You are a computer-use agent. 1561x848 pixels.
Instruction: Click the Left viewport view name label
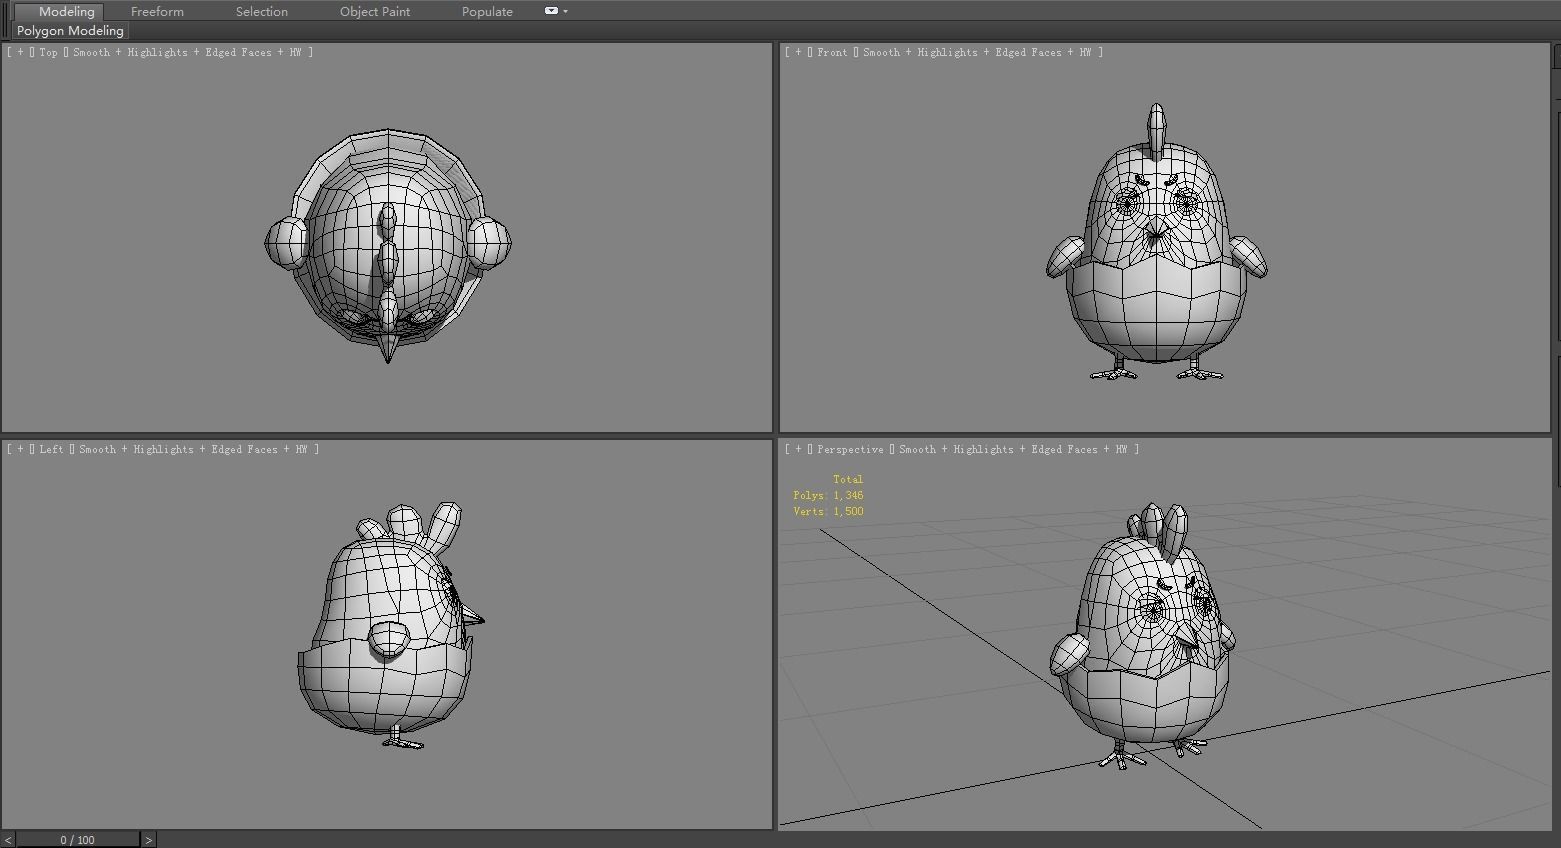coord(52,449)
